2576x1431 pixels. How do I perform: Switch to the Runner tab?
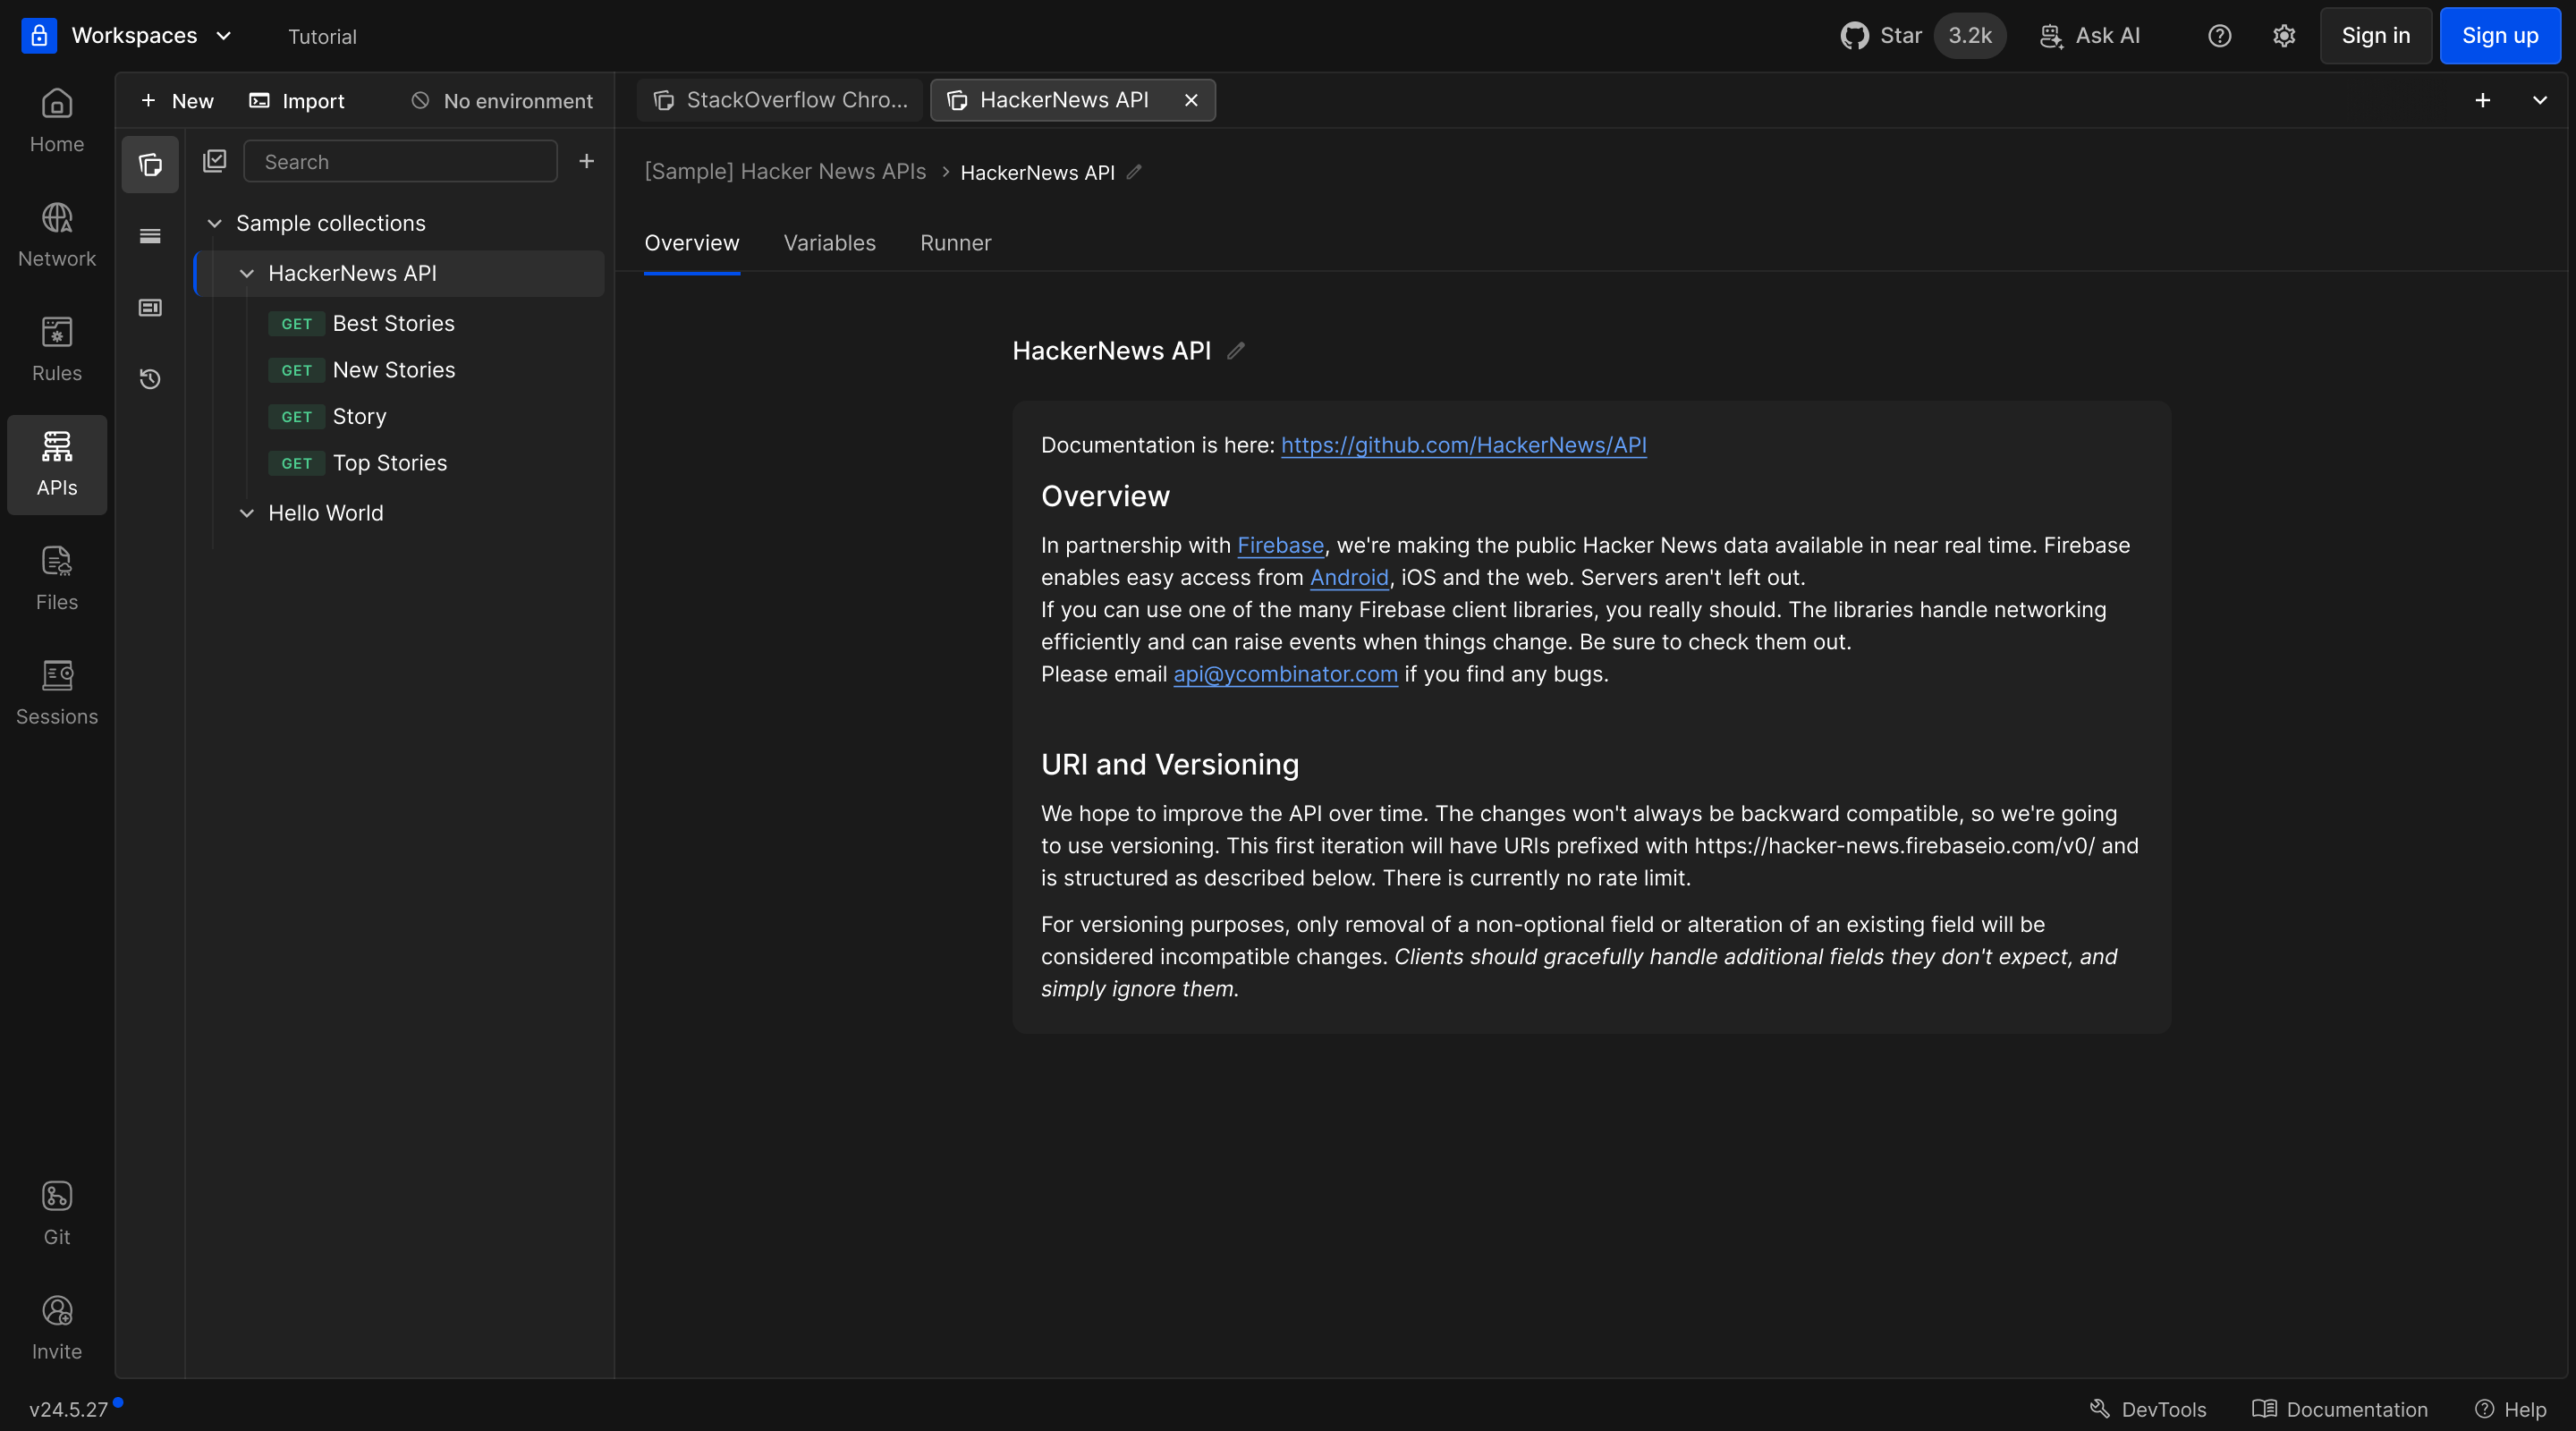click(955, 243)
